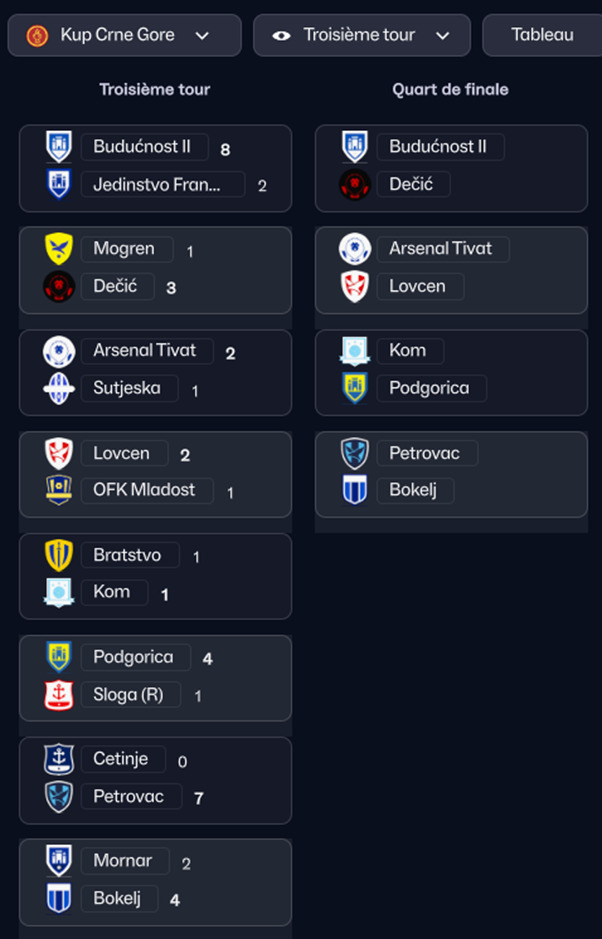
Task: Toggle the eye icon beside Troisième tour
Action: [281, 35]
